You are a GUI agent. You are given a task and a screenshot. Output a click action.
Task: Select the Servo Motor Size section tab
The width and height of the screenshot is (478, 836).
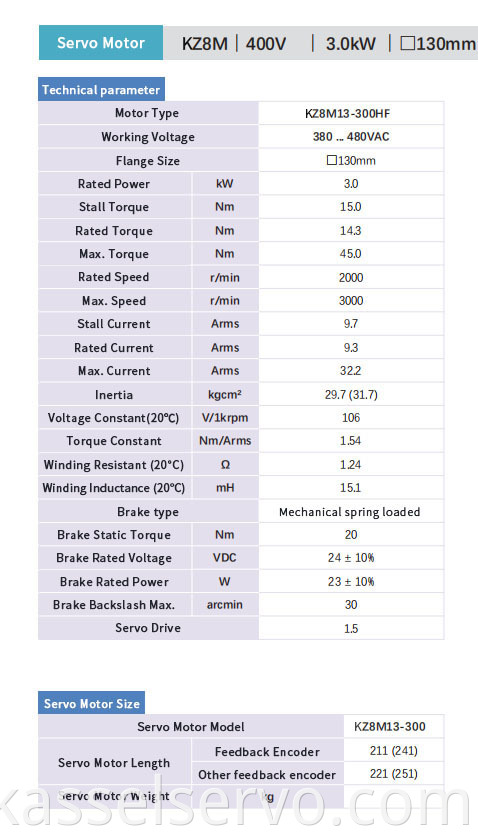click(92, 703)
